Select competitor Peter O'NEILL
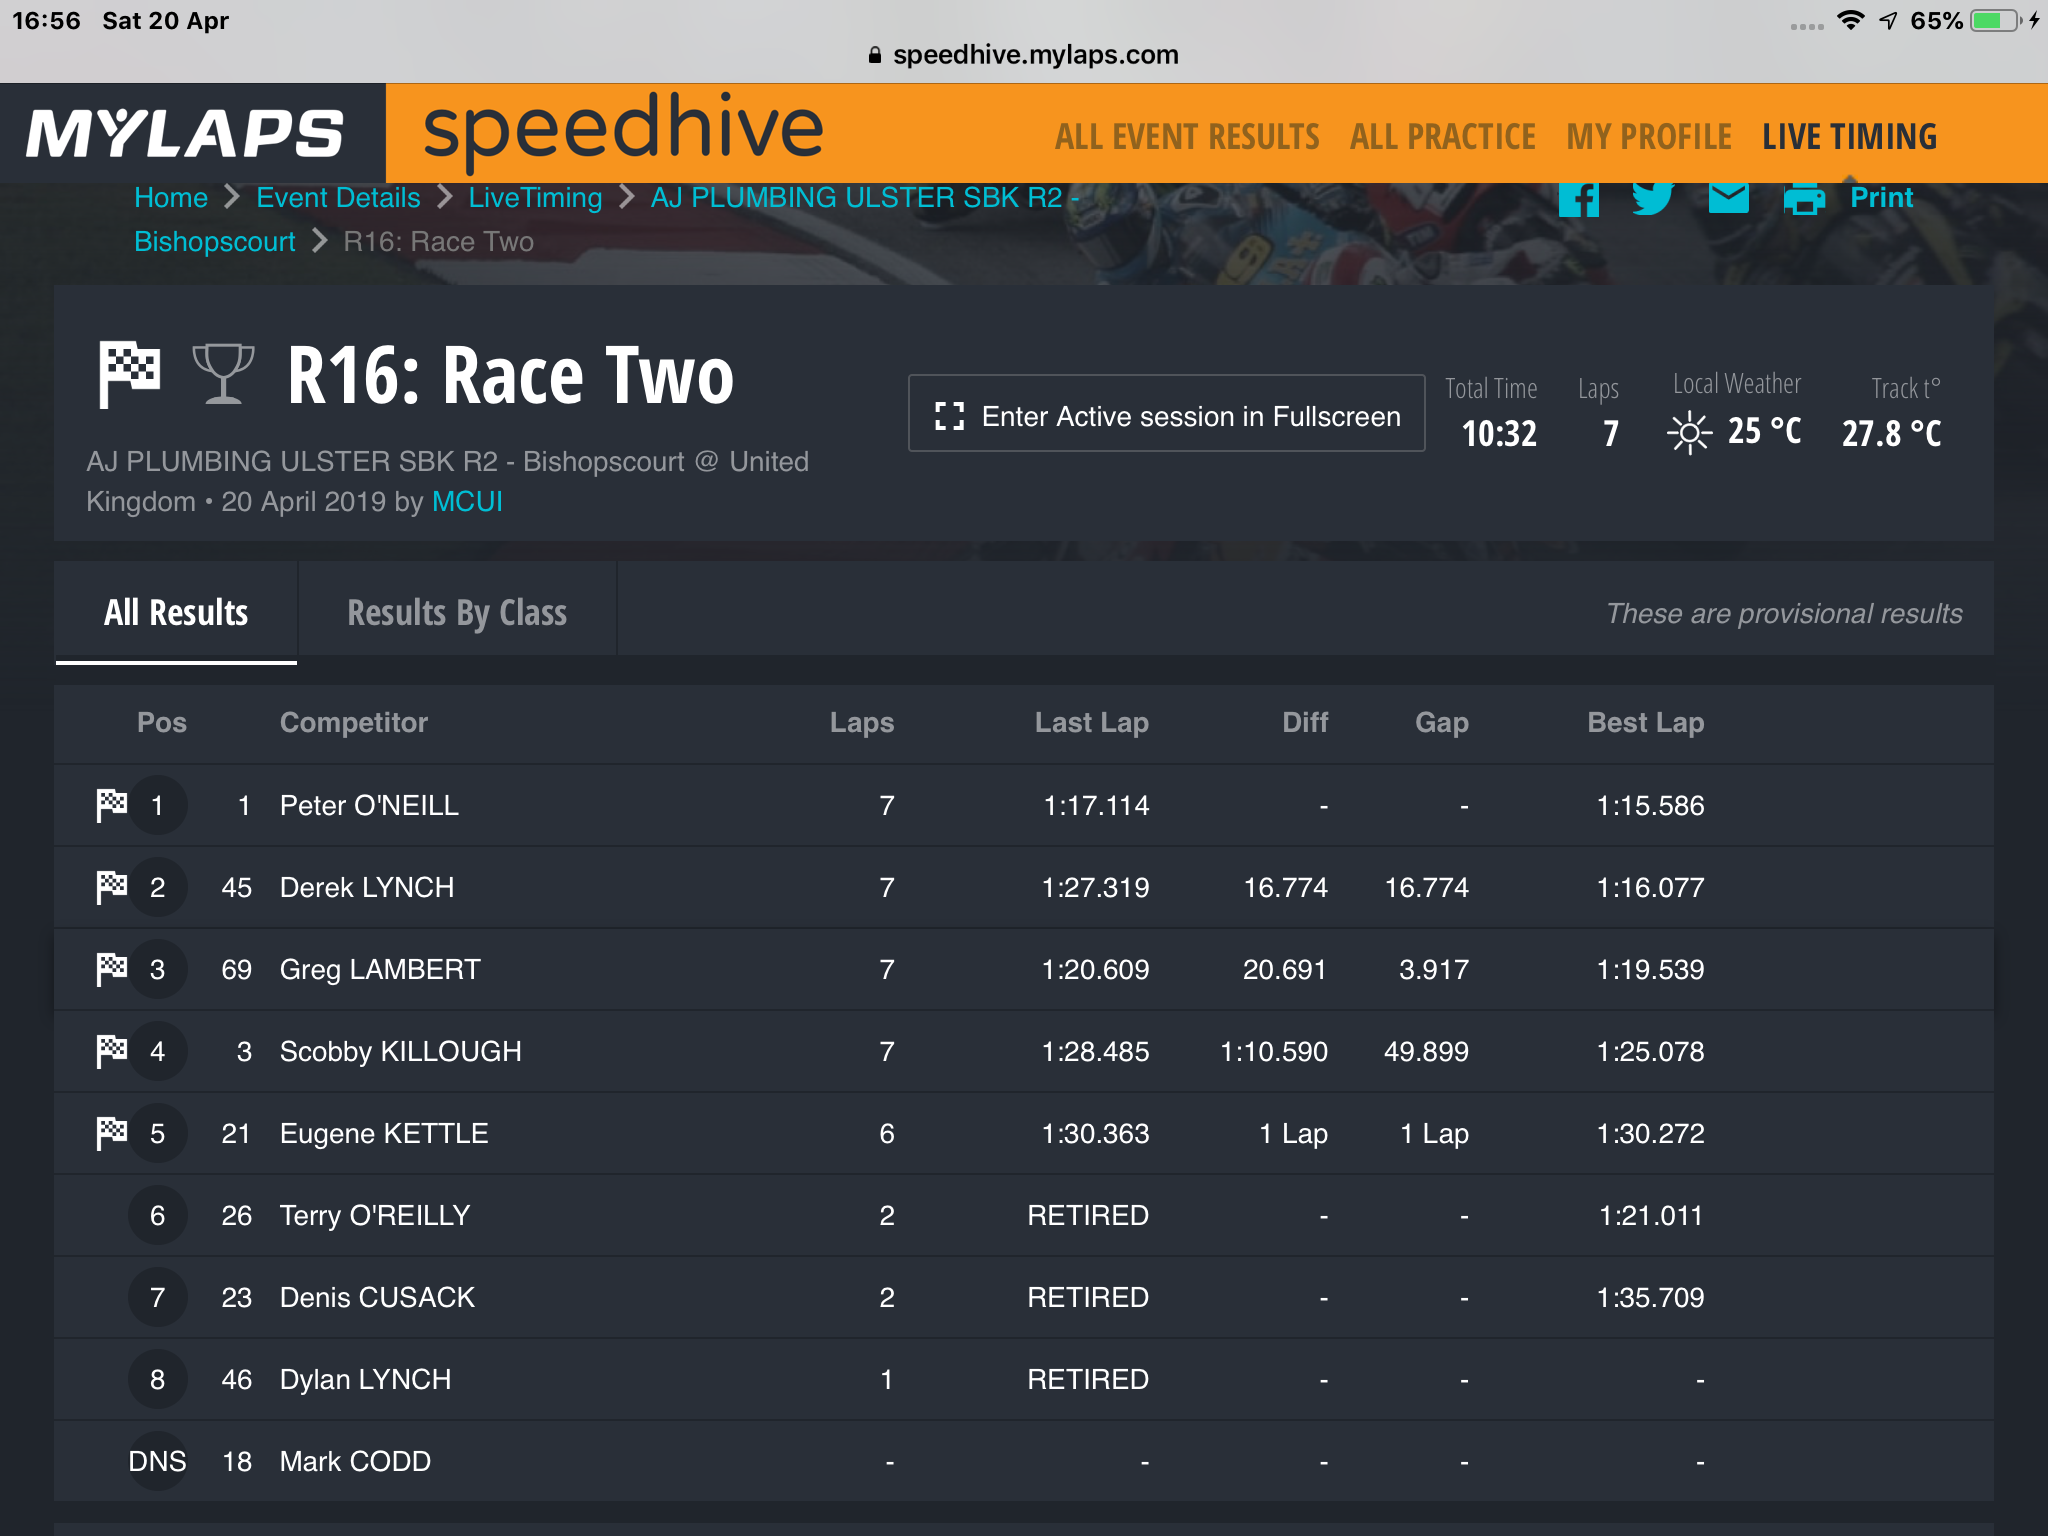Viewport: 2048px width, 1536px height. (x=369, y=805)
